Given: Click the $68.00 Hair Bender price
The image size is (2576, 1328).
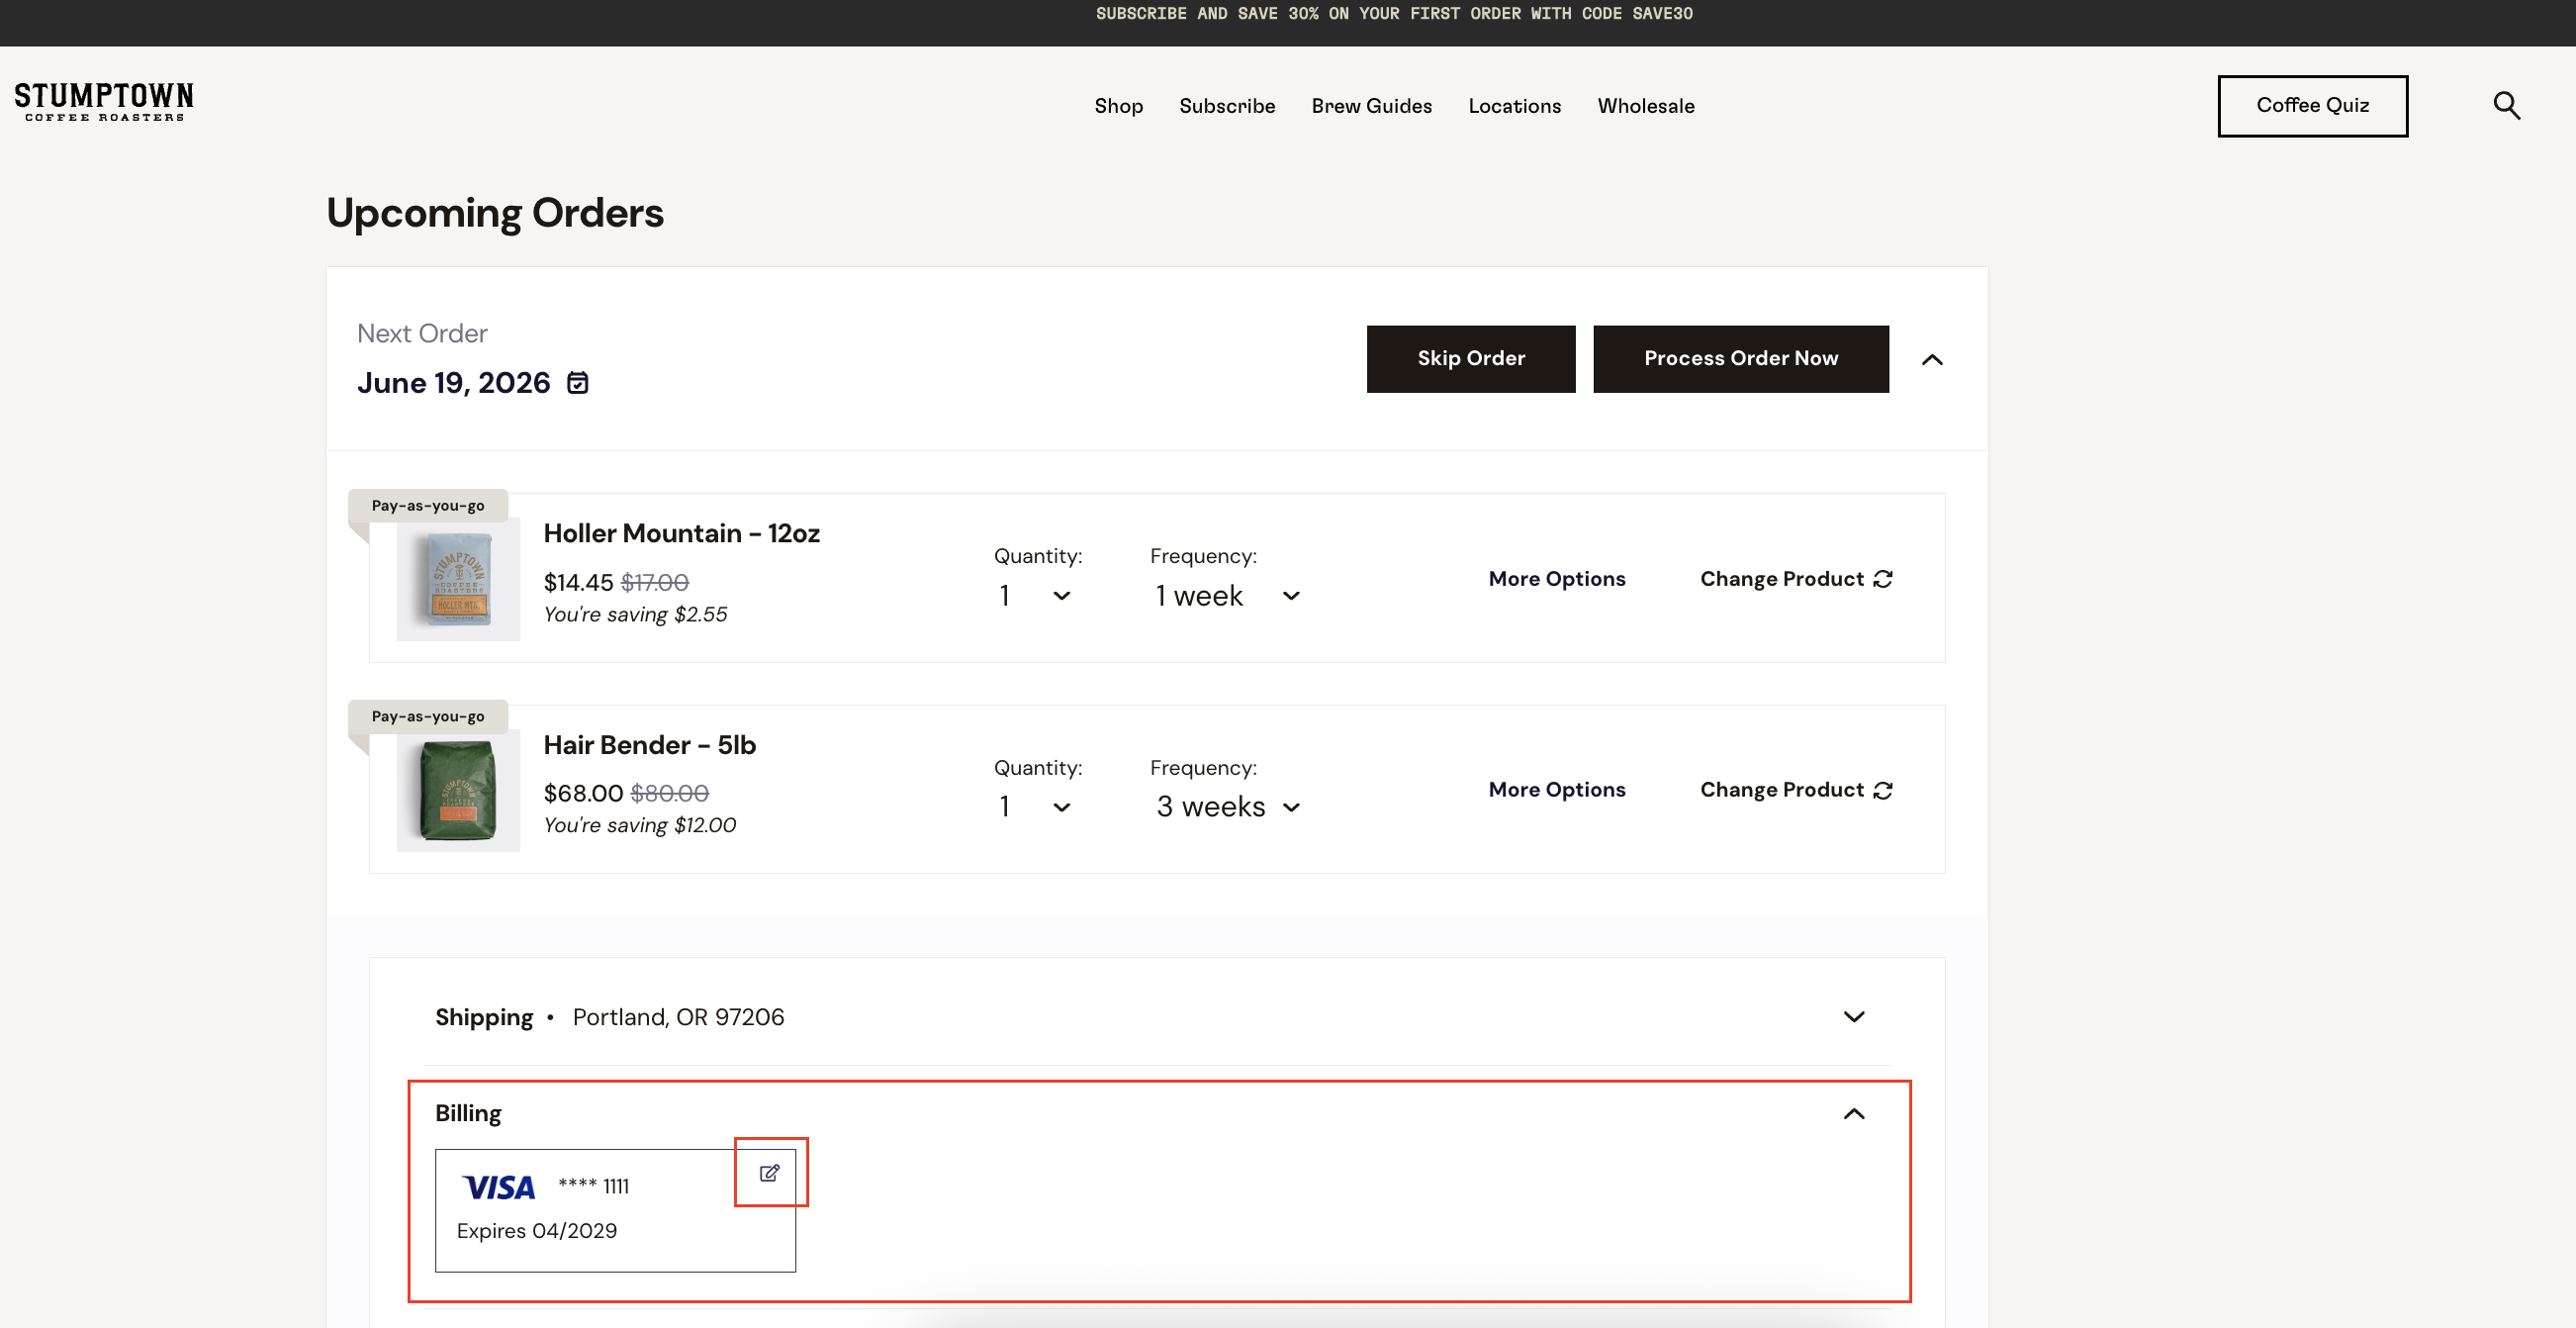Looking at the screenshot, I should point(583,793).
